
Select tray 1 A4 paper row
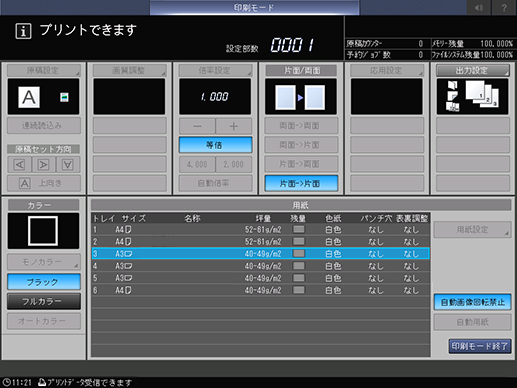[x=261, y=230]
